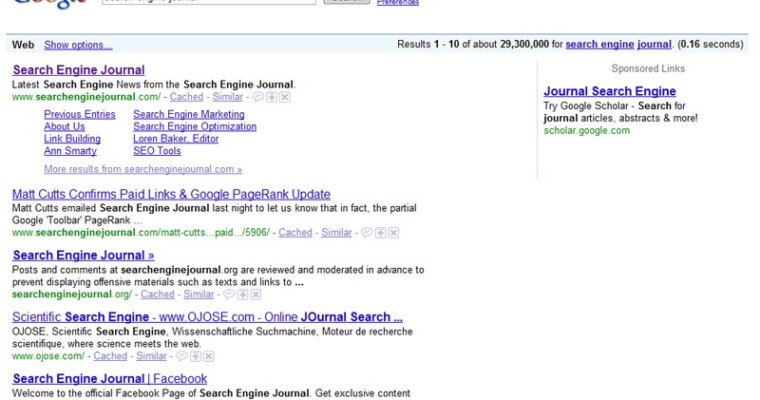Screen dimensions: 760x400
Task: Click the Web label in results bar
Action: click(23, 45)
